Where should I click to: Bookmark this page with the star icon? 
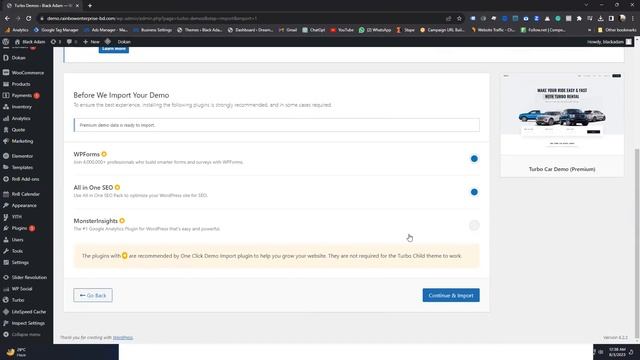[x=459, y=18]
